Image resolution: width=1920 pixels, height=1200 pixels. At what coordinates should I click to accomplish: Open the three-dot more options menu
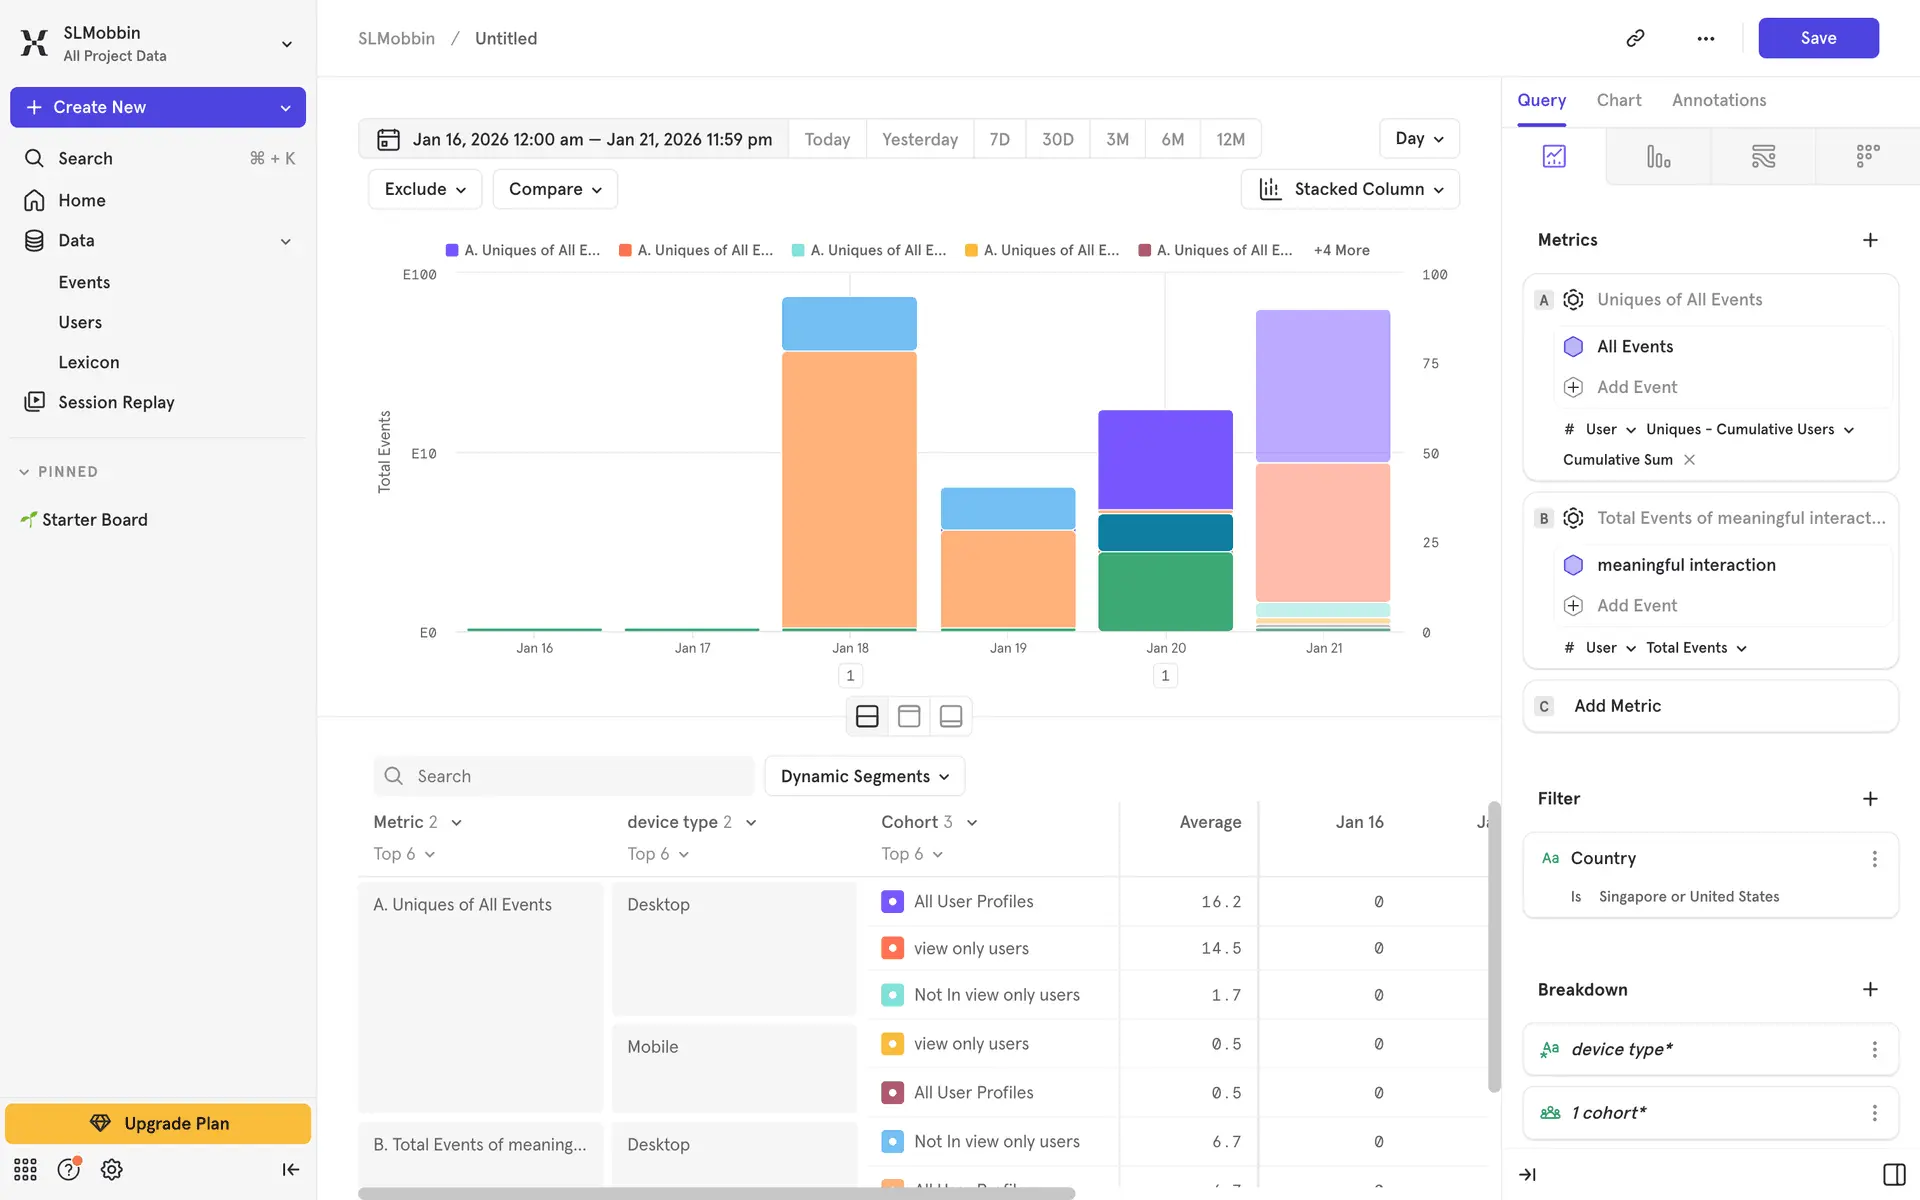(x=1706, y=38)
